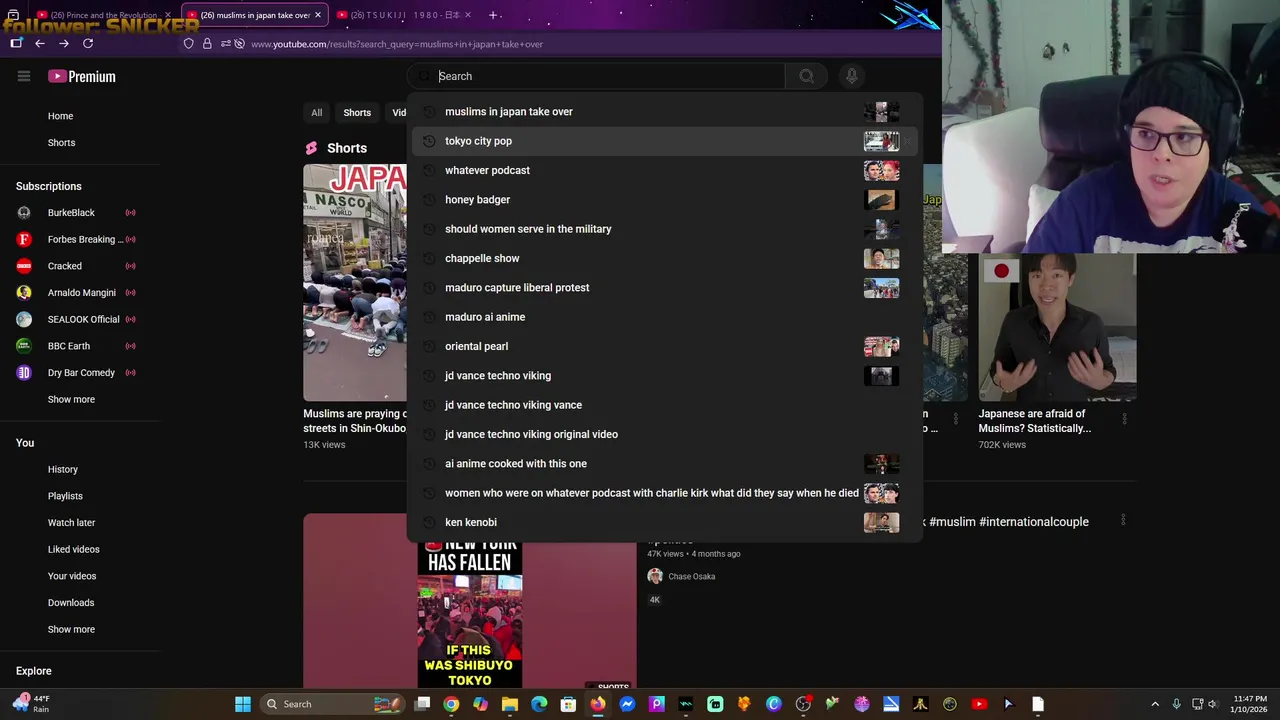The width and height of the screenshot is (1280, 720).
Task: Open the Windows Start menu
Action: click(243, 704)
